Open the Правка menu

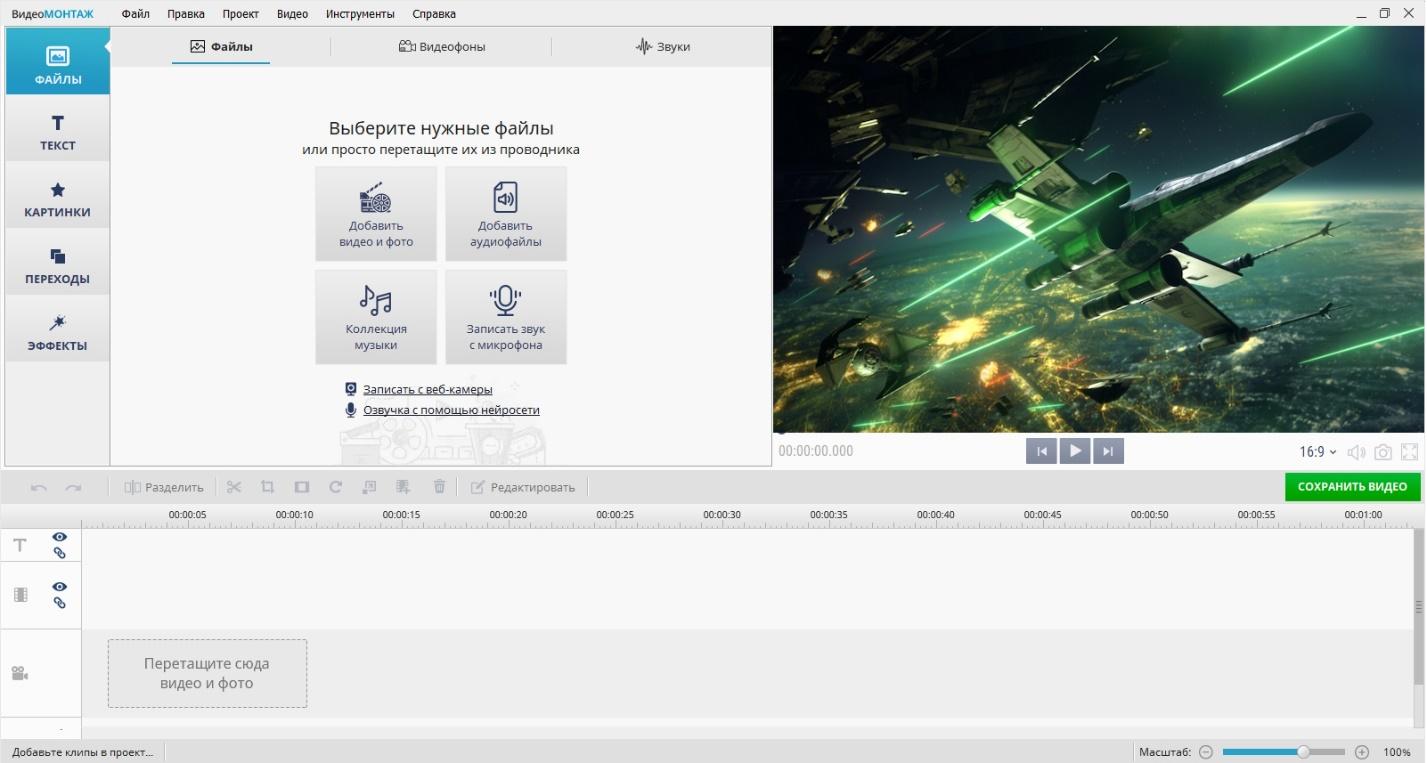[x=186, y=14]
